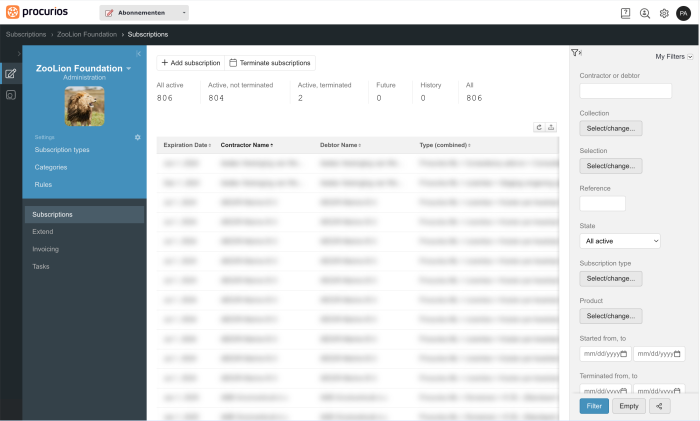Click Add subscription button
Screen dimensions: 700x421
(x=191, y=63)
